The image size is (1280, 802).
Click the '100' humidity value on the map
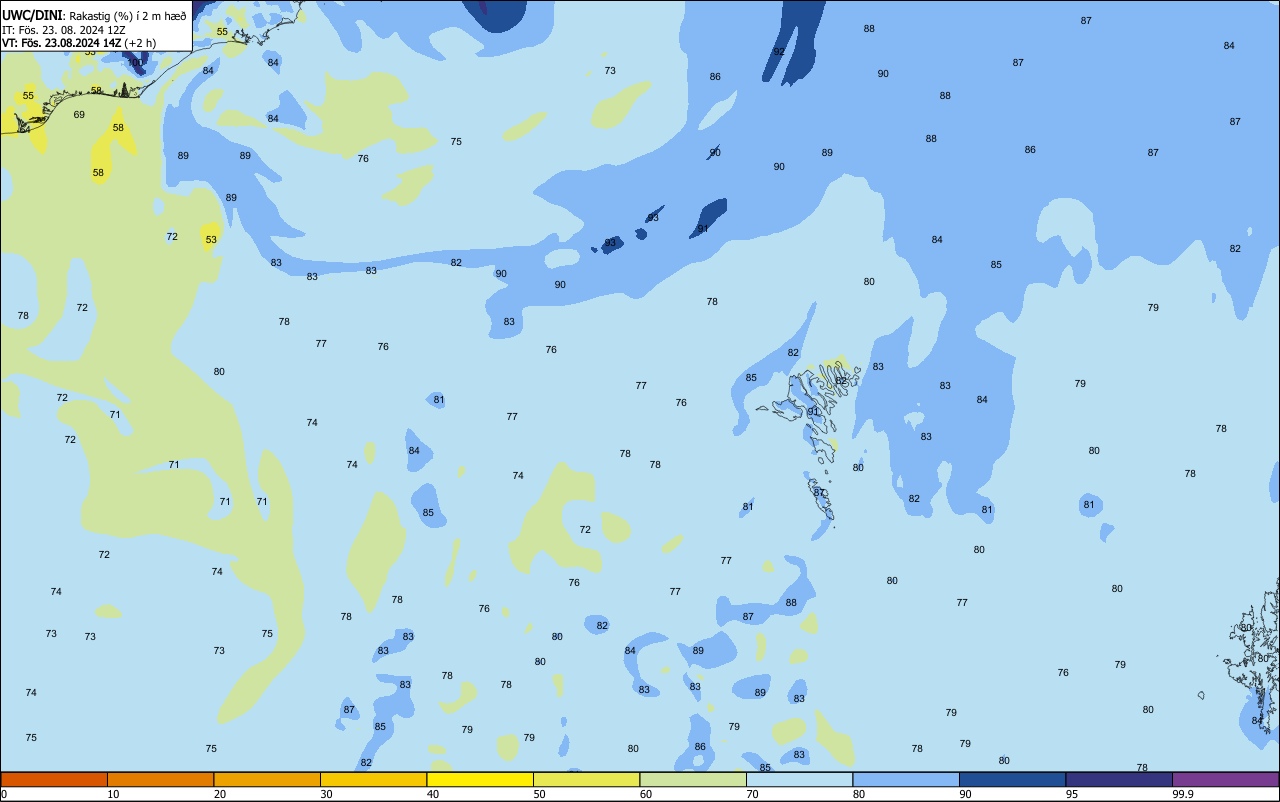click(x=135, y=63)
